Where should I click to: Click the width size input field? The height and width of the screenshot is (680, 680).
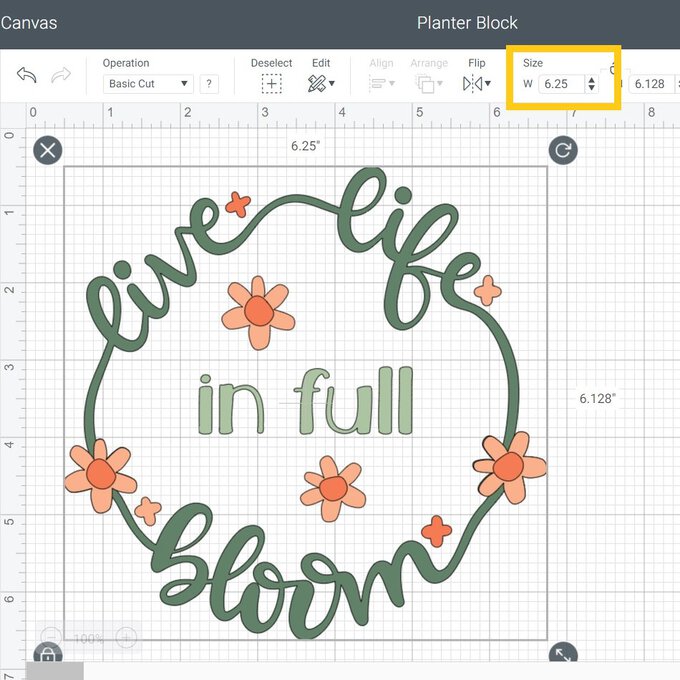(560, 84)
